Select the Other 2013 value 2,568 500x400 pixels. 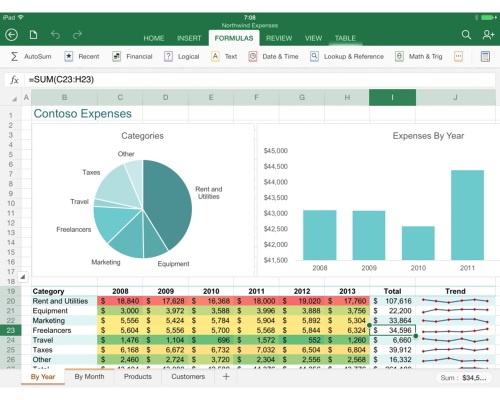pos(347,360)
